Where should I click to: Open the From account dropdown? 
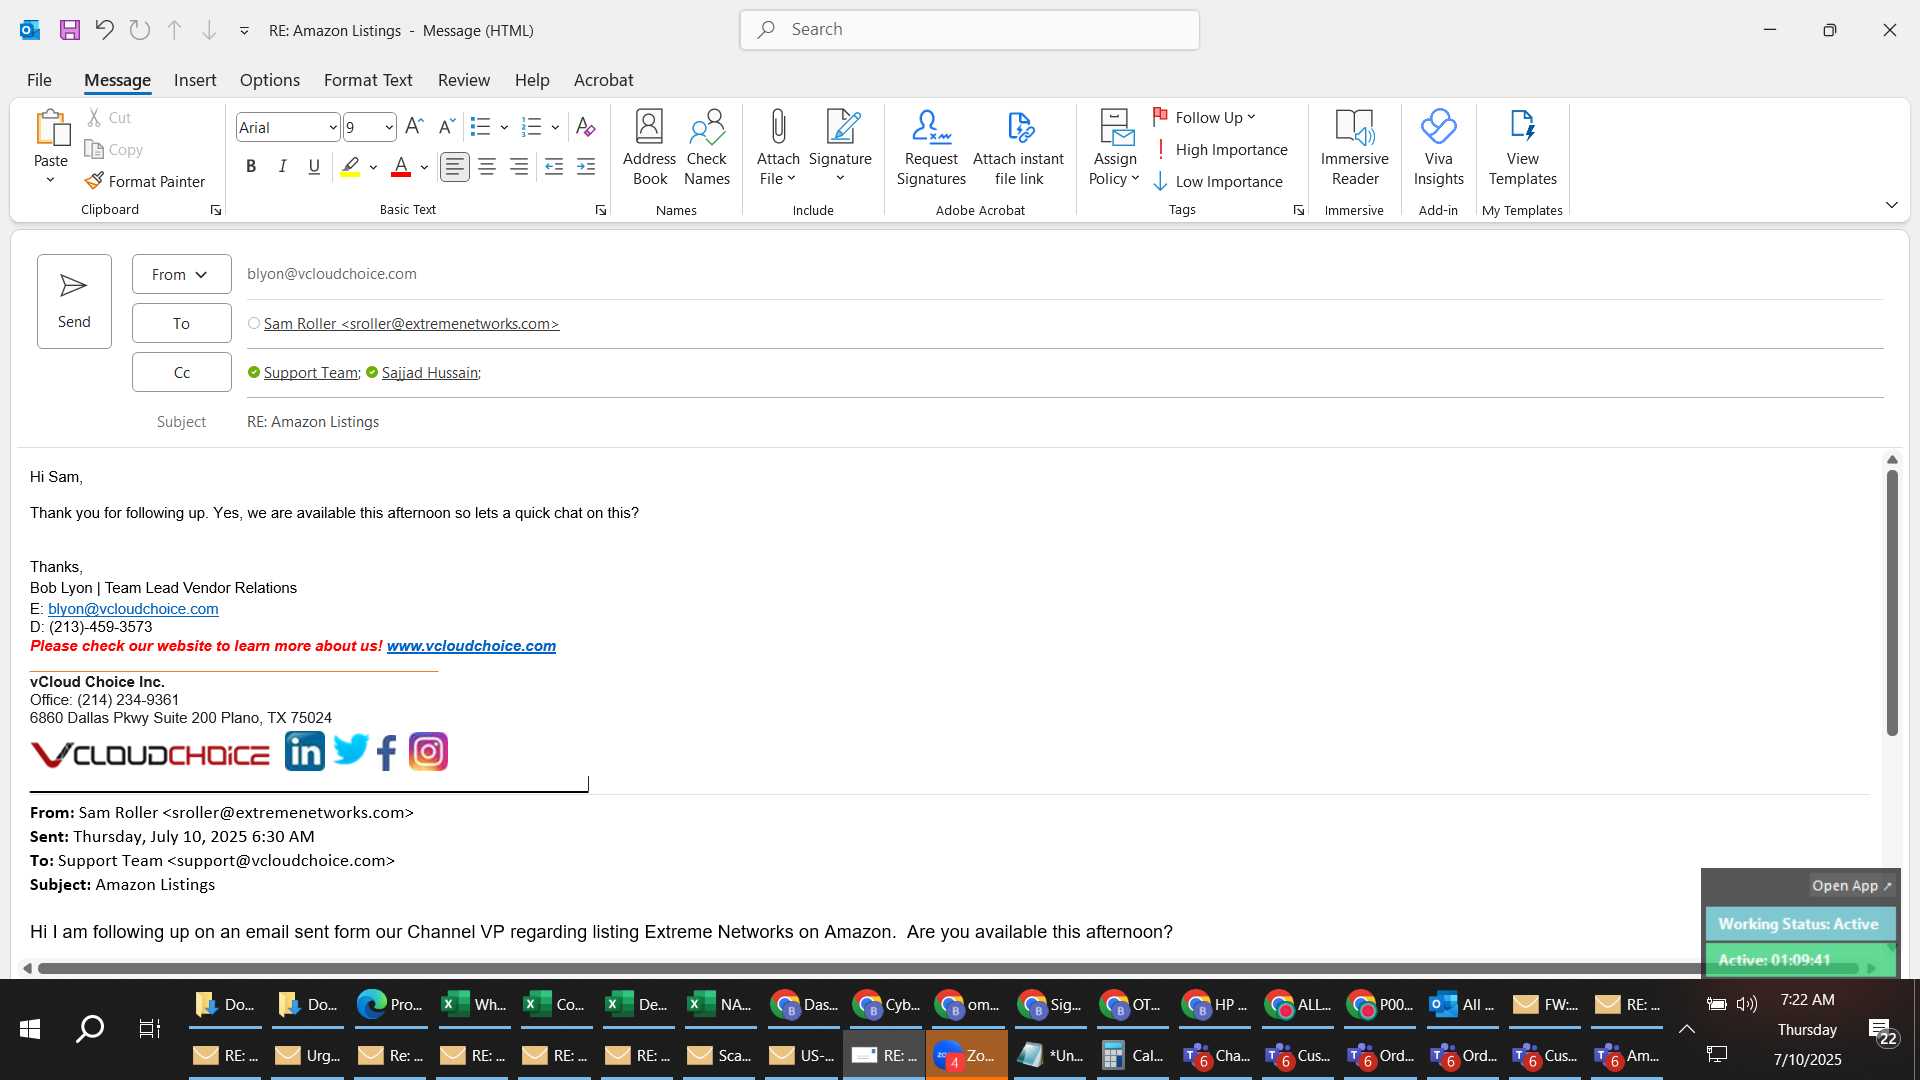pyautogui.click(x=181, y=274)
